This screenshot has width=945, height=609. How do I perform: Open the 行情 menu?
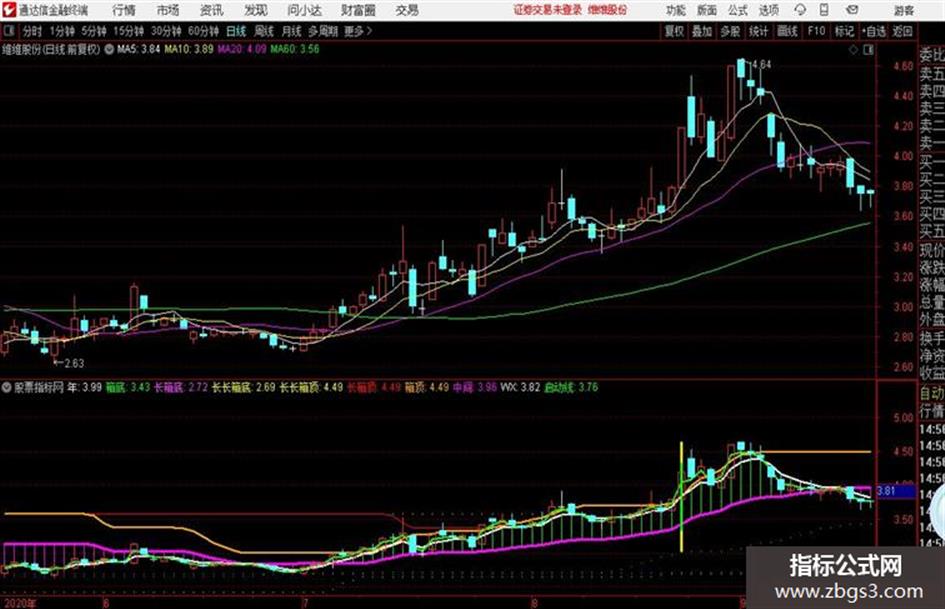(x=124, y=10)
